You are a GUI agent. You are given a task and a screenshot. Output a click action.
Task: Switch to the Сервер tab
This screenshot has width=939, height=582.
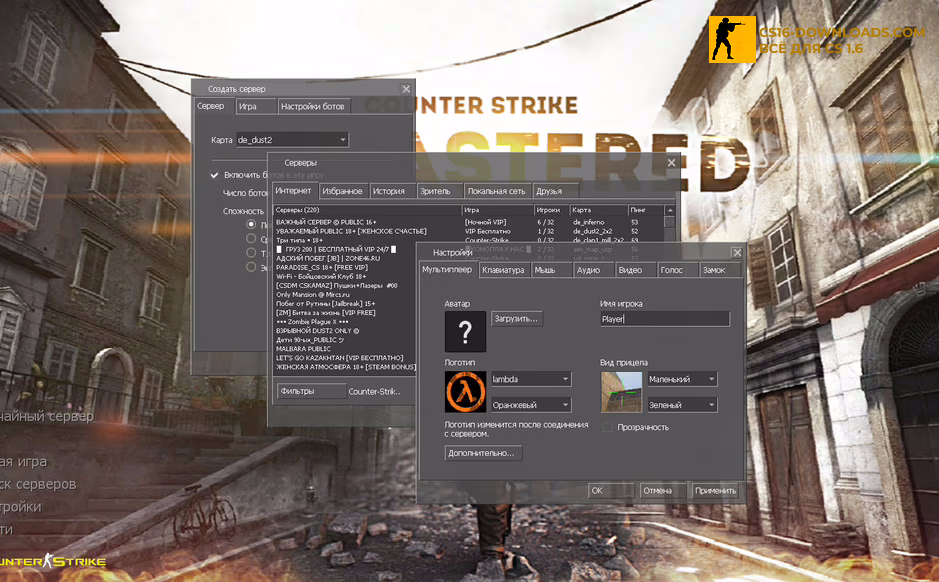[x=211, y=106]
